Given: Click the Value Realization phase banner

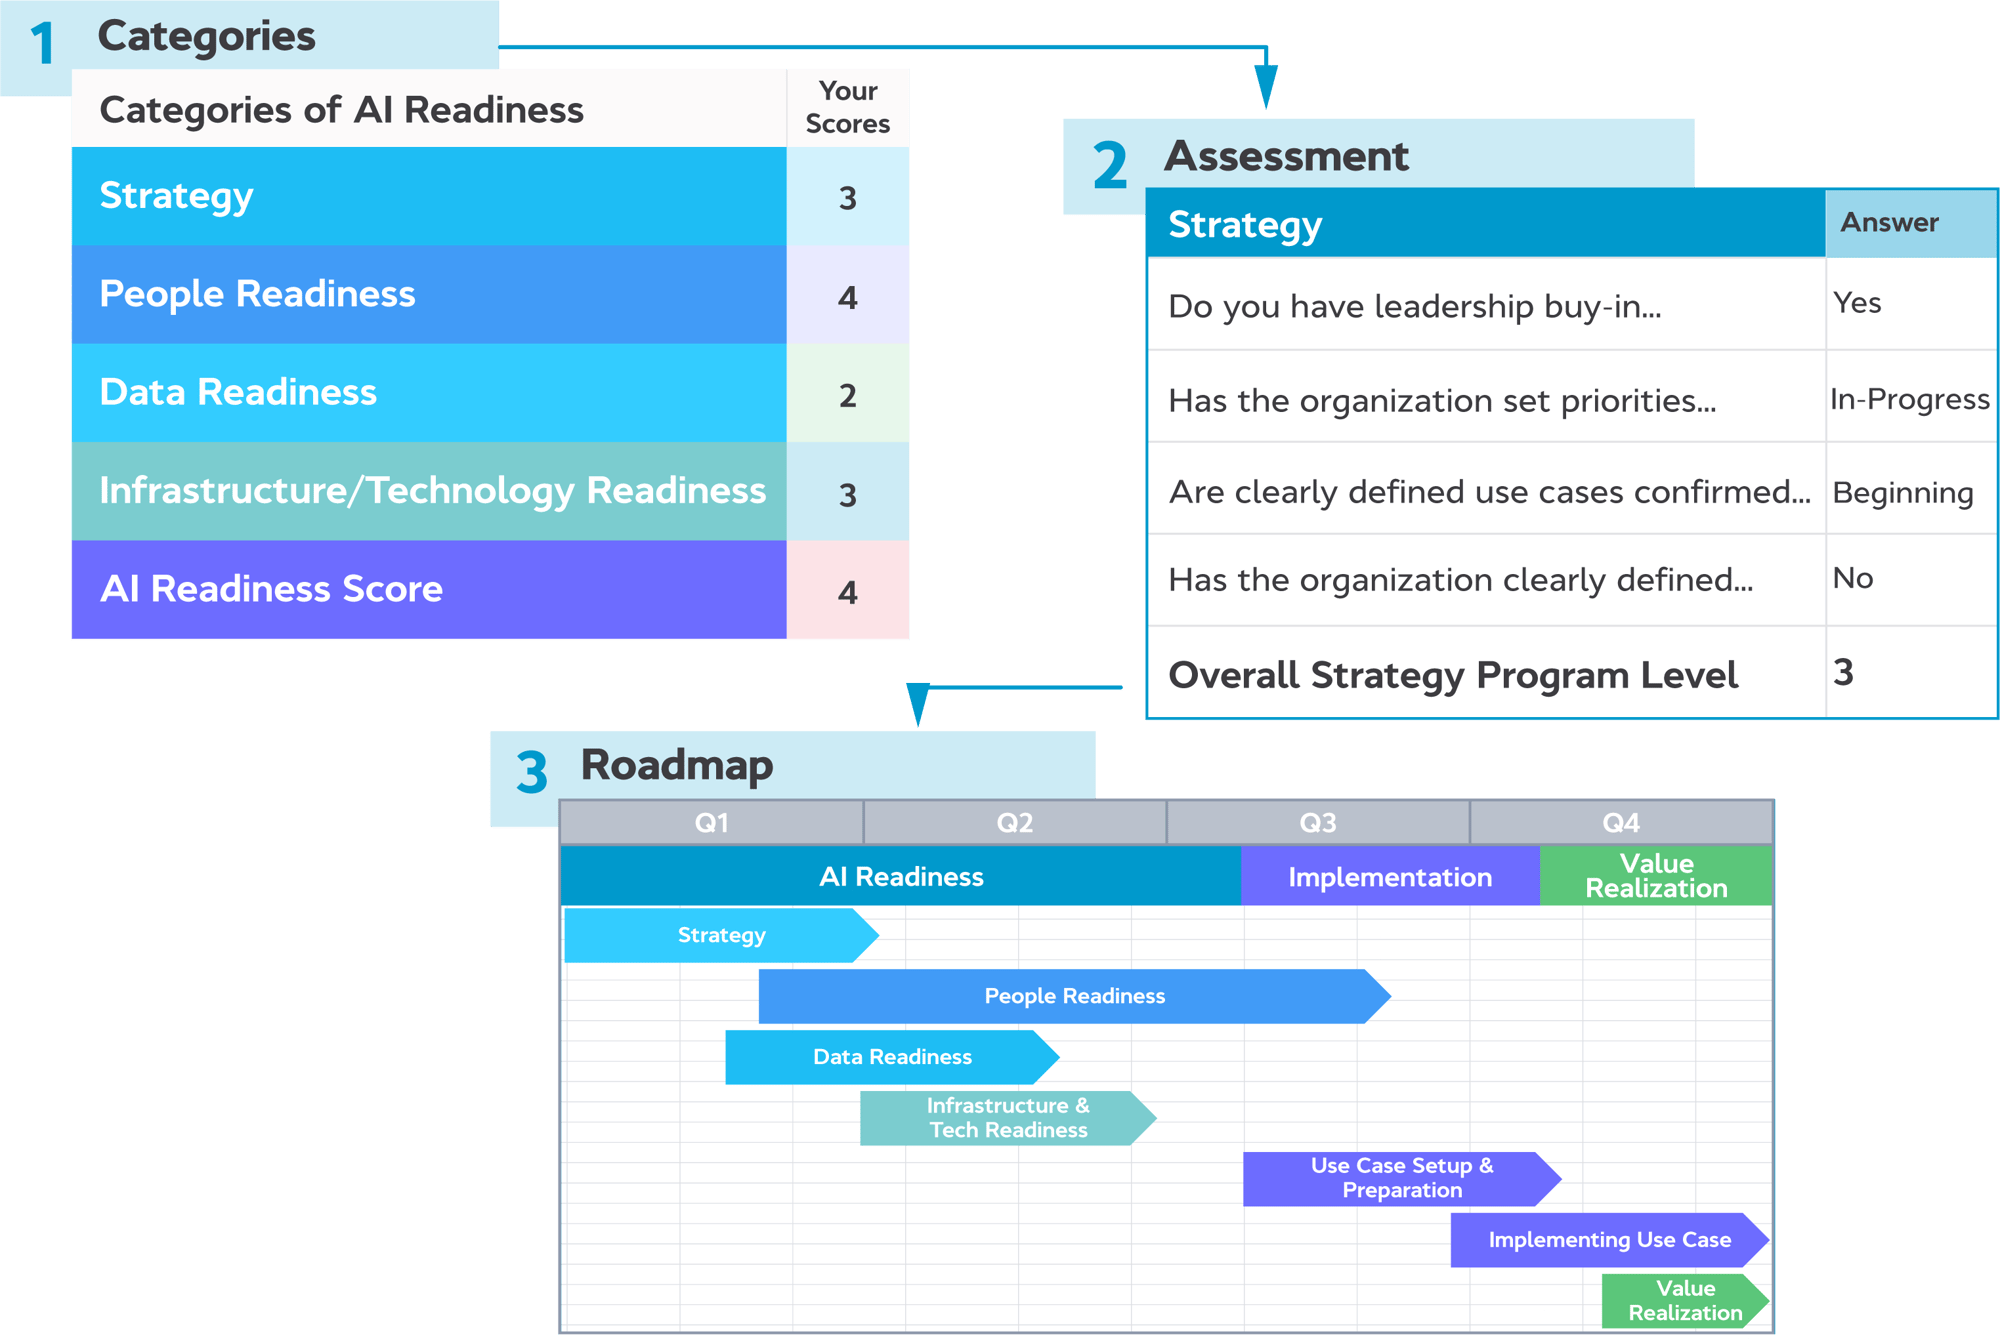Looking at the screenshot, I should (x=1656, y=876).
